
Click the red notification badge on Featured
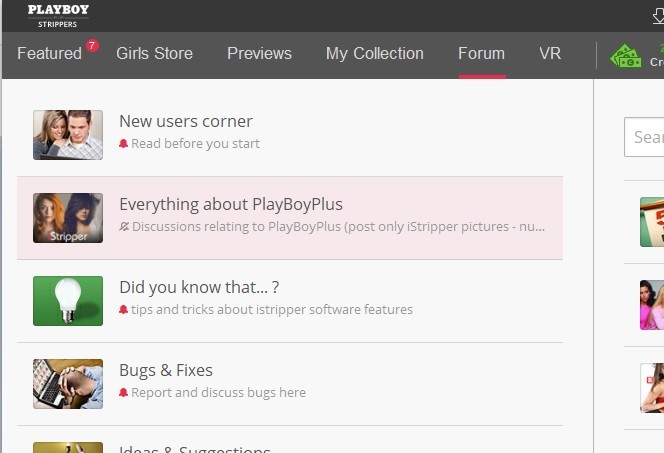(x=92, y=45)
